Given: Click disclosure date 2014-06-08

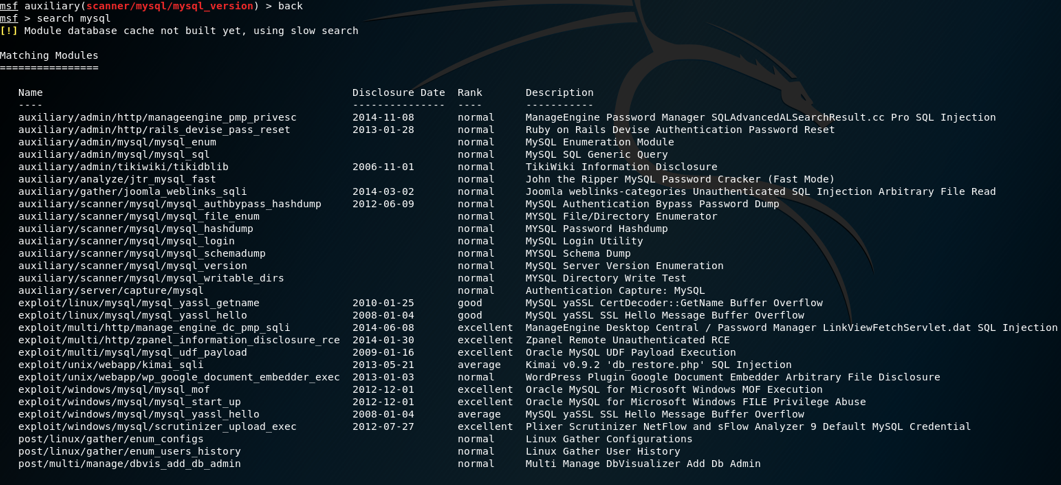Looking at the screenshot, I should (383, 327).
